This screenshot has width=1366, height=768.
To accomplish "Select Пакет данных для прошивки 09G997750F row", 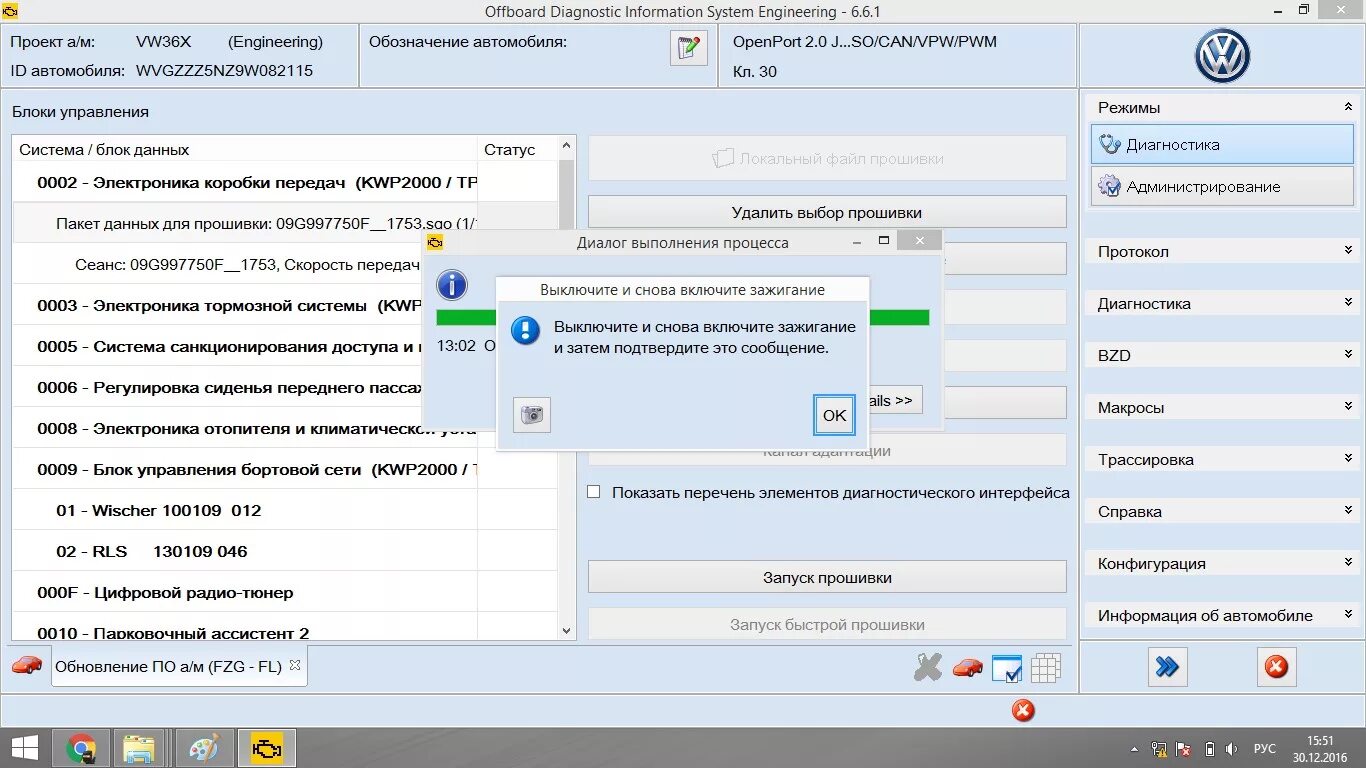I will [285, 223].
